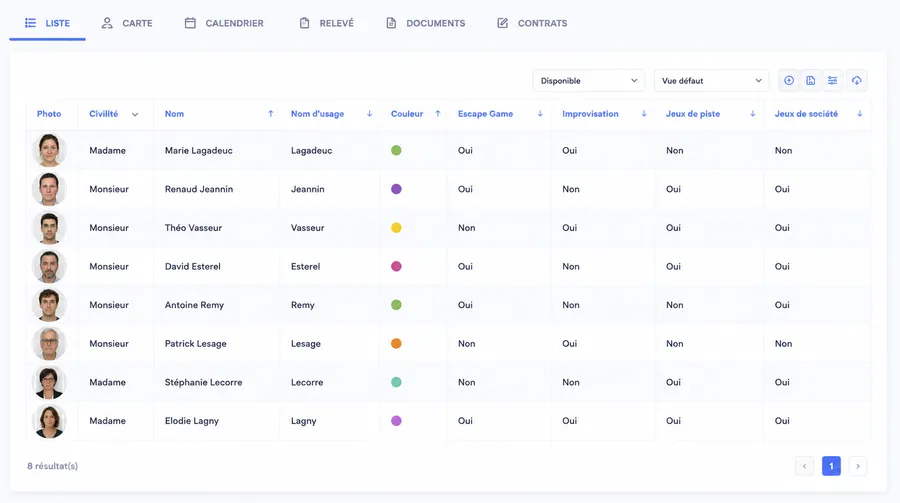Sort Escape Game column arrow
900x503 pixels.
pos(540,114)
